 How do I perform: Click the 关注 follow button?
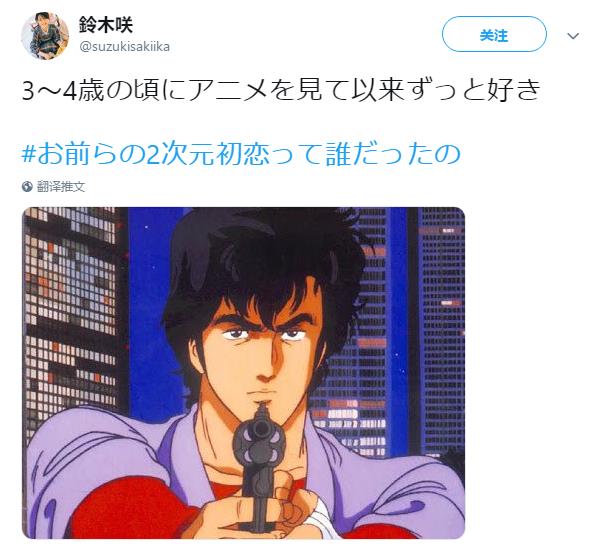coord(494,34)
